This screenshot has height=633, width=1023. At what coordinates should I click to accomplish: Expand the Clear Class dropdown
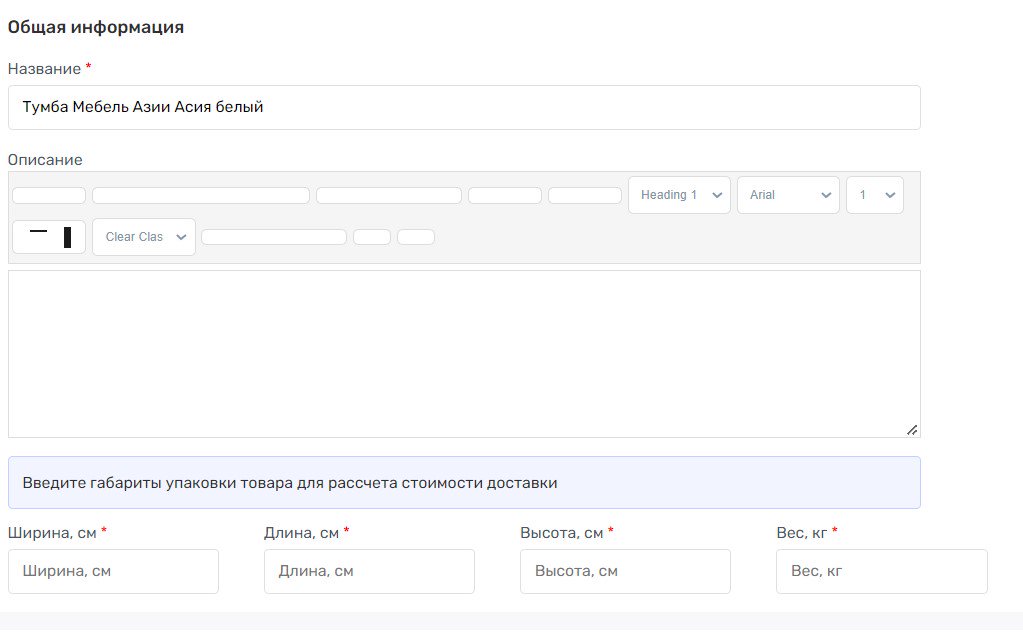point(144,237)
